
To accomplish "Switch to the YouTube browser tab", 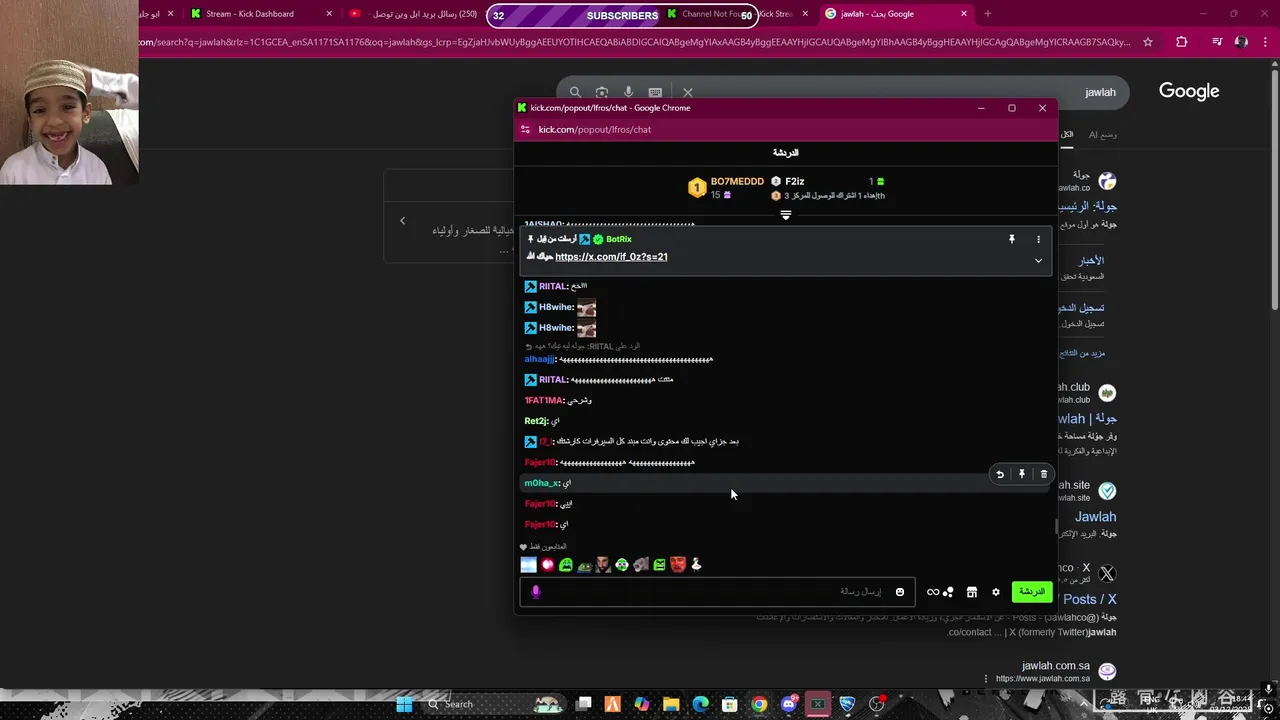I will click(x=412, y=14).
